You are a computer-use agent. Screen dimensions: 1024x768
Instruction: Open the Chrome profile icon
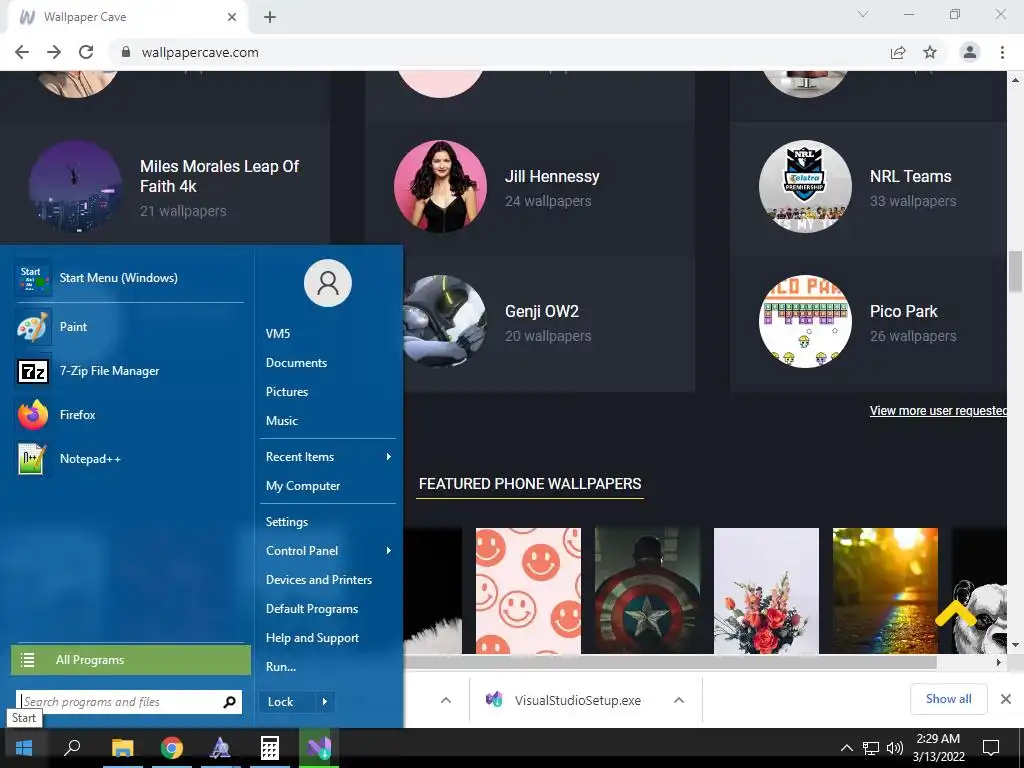(970, 52)
